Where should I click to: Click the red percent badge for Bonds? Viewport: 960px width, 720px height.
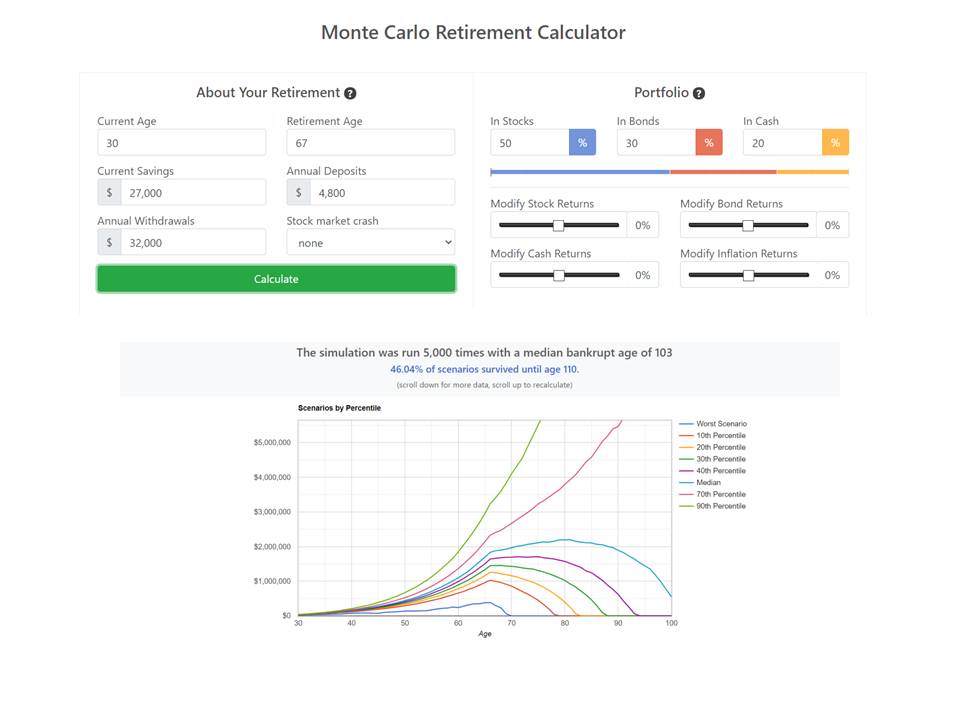click(x=709, y=143)
